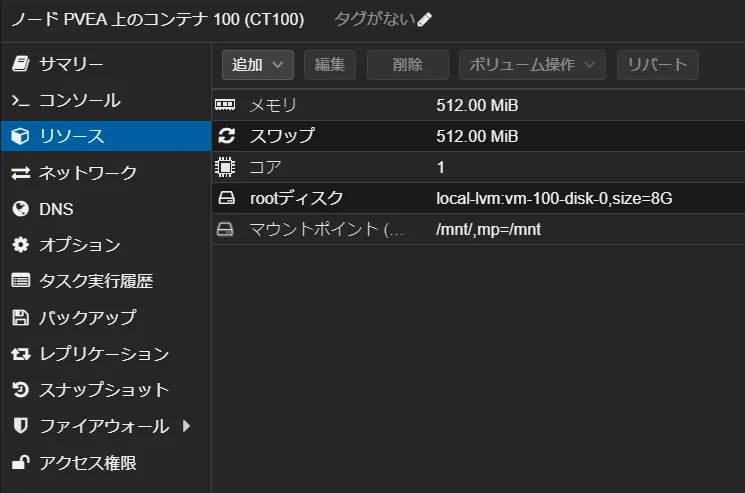This screenshot has height=493, width=745.
Task: Click the 削除 button
Action: tap(408, 65)
